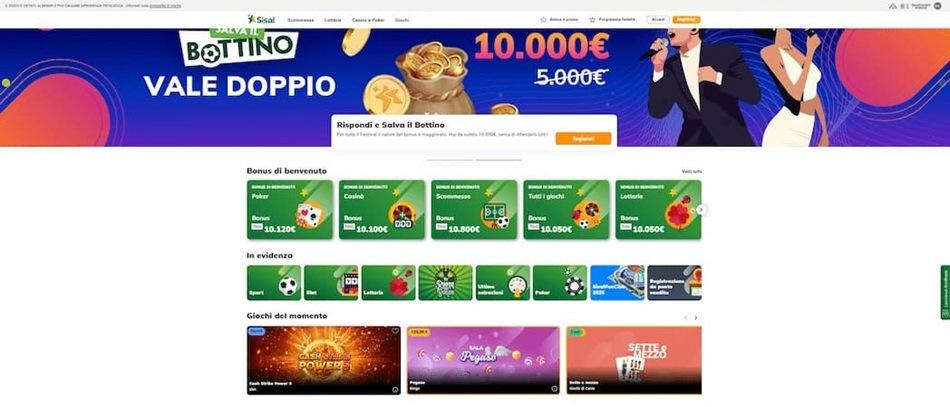Open green feedback tab on right edge
950x407 pixels.
[x=945, y=292]
